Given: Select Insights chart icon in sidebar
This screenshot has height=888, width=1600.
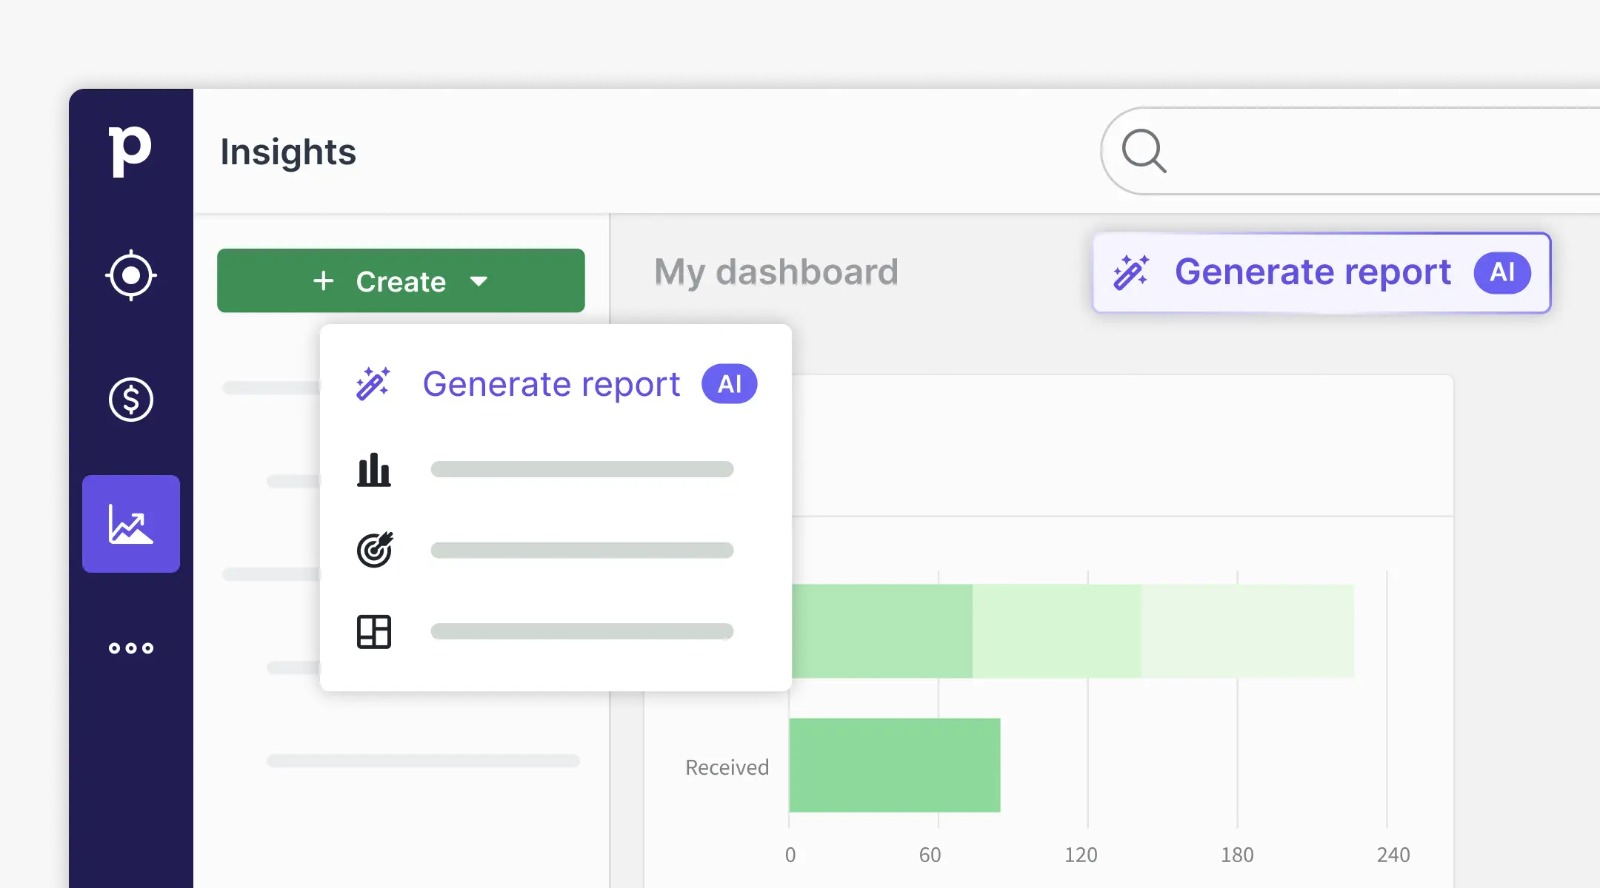Looking at the screenshot, I should [x=131, y=524].
